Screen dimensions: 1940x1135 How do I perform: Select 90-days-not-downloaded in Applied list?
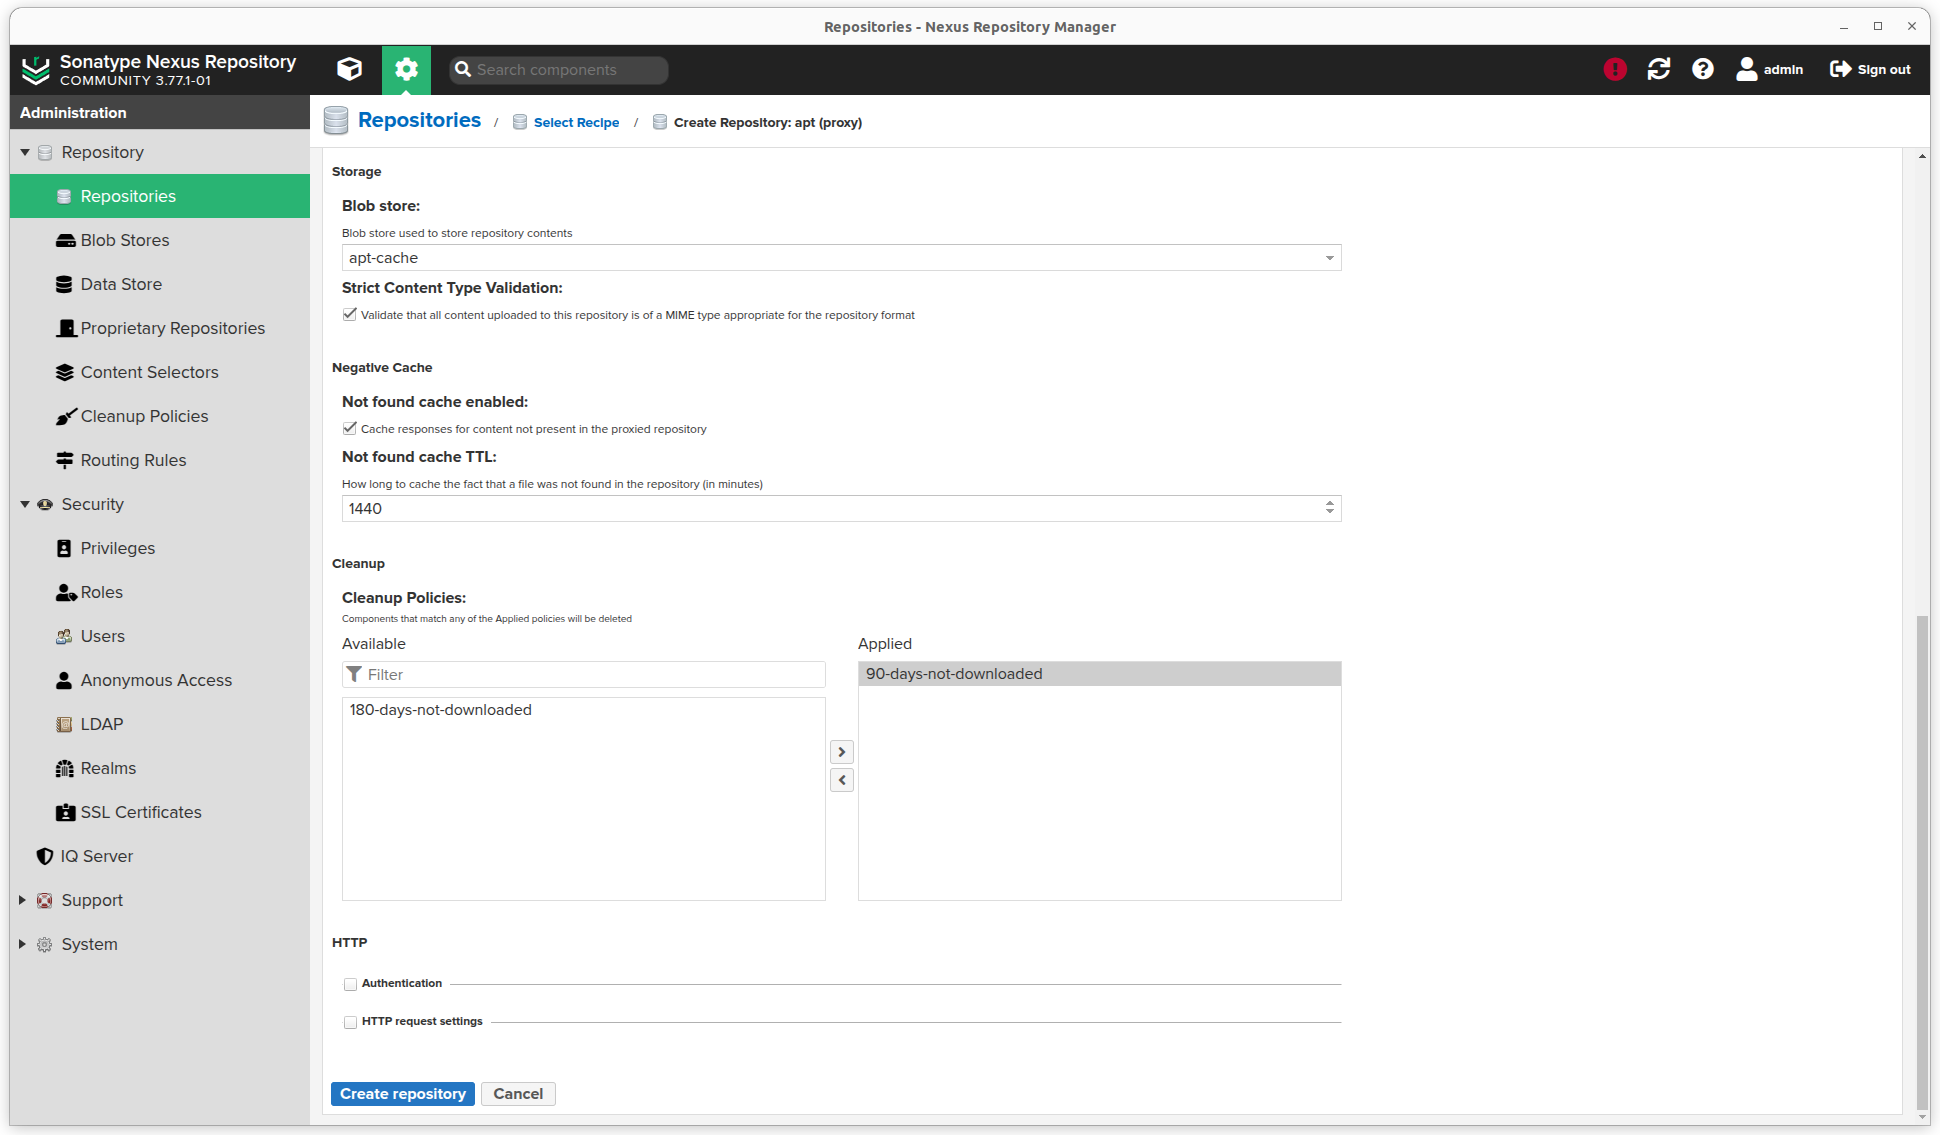point(1100,674)
